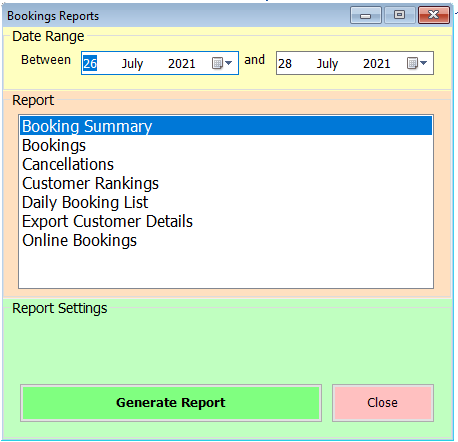This screenshot has width=458, height=442.
Task: Select the start date day 26
Action: tap(90, 63)
